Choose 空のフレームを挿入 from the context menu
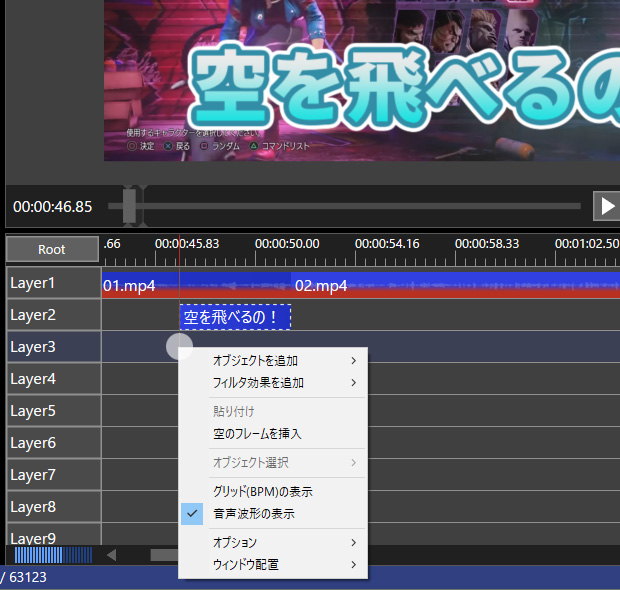The width and height of the screenshot is (620, 590). point(257,434)
